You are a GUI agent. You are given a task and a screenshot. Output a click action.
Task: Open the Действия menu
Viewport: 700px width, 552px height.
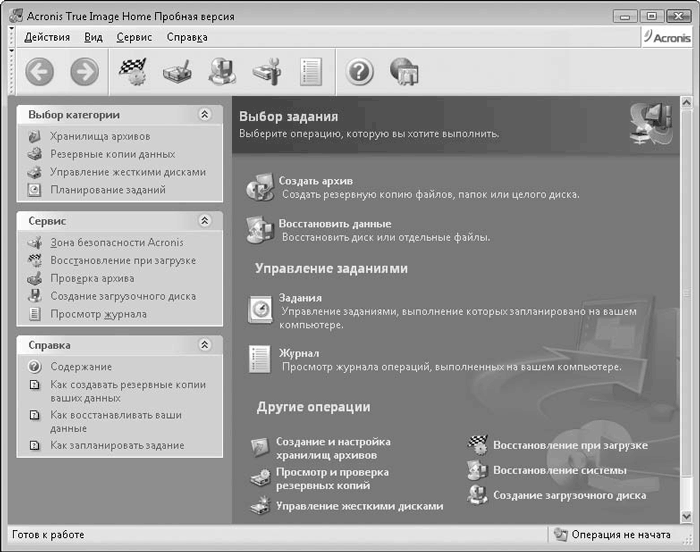tap(47, 37)
